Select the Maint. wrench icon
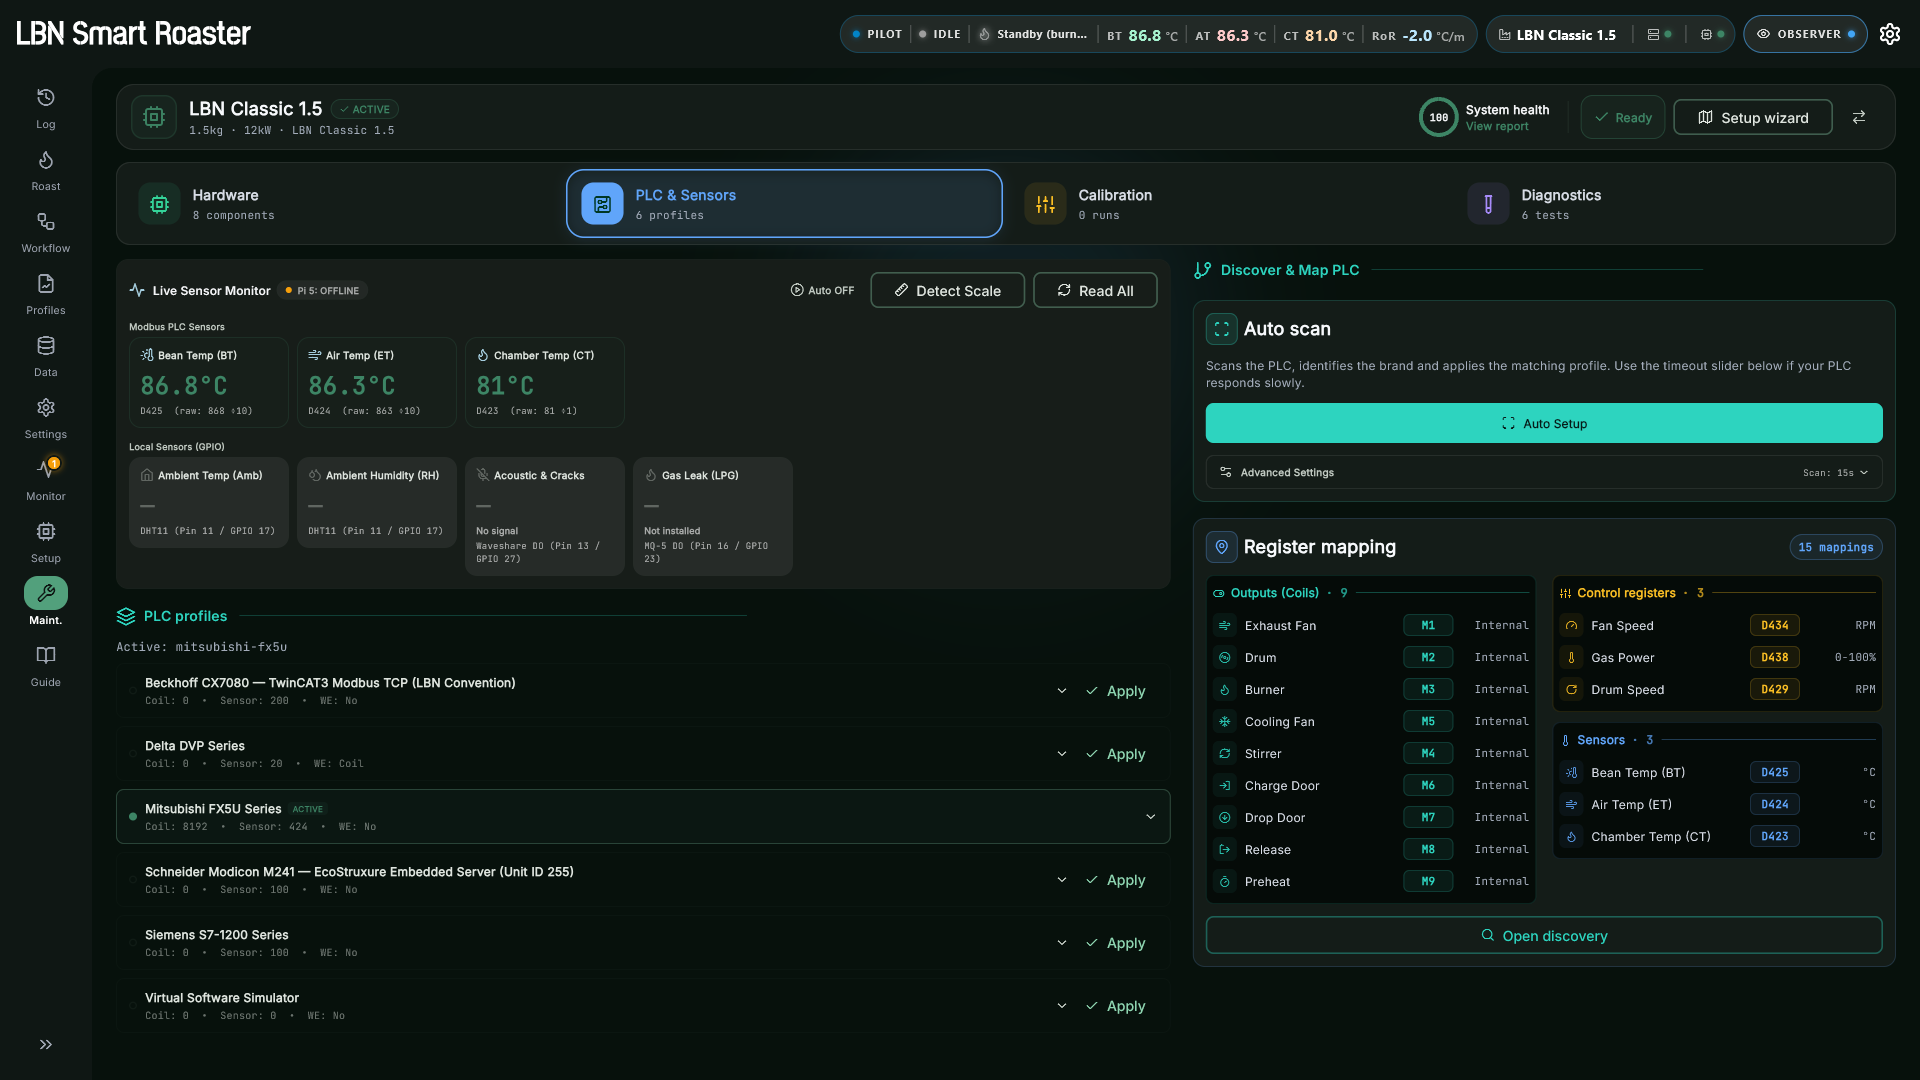This screenshot has width=1920, height=1080. pos(46,593)
